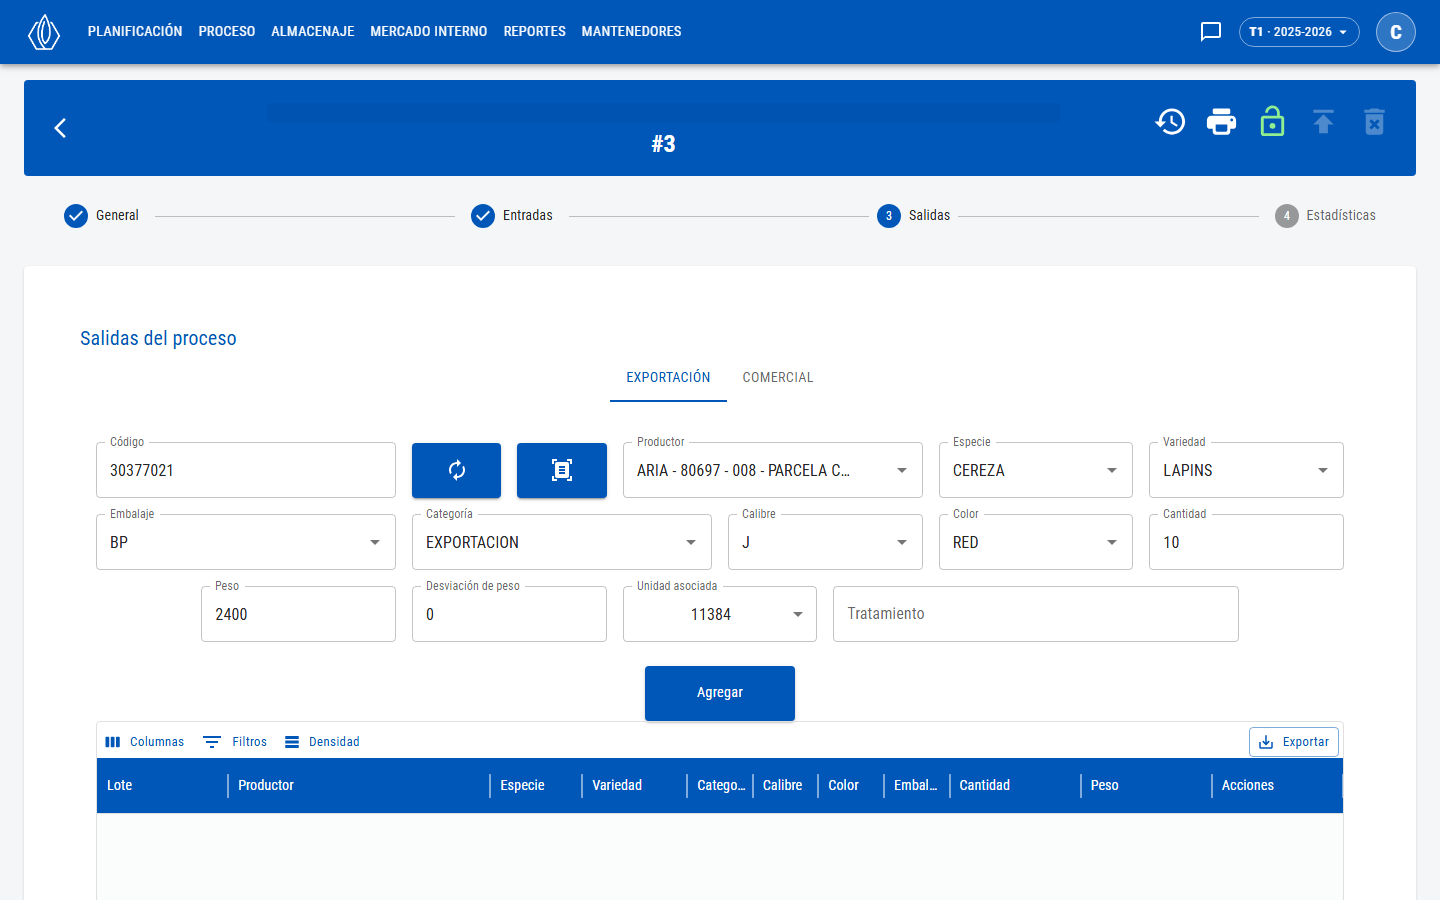Viewport: 1440px width, 900px height.
Task: Go to the Entradas step
Action: tap(512, 216)
